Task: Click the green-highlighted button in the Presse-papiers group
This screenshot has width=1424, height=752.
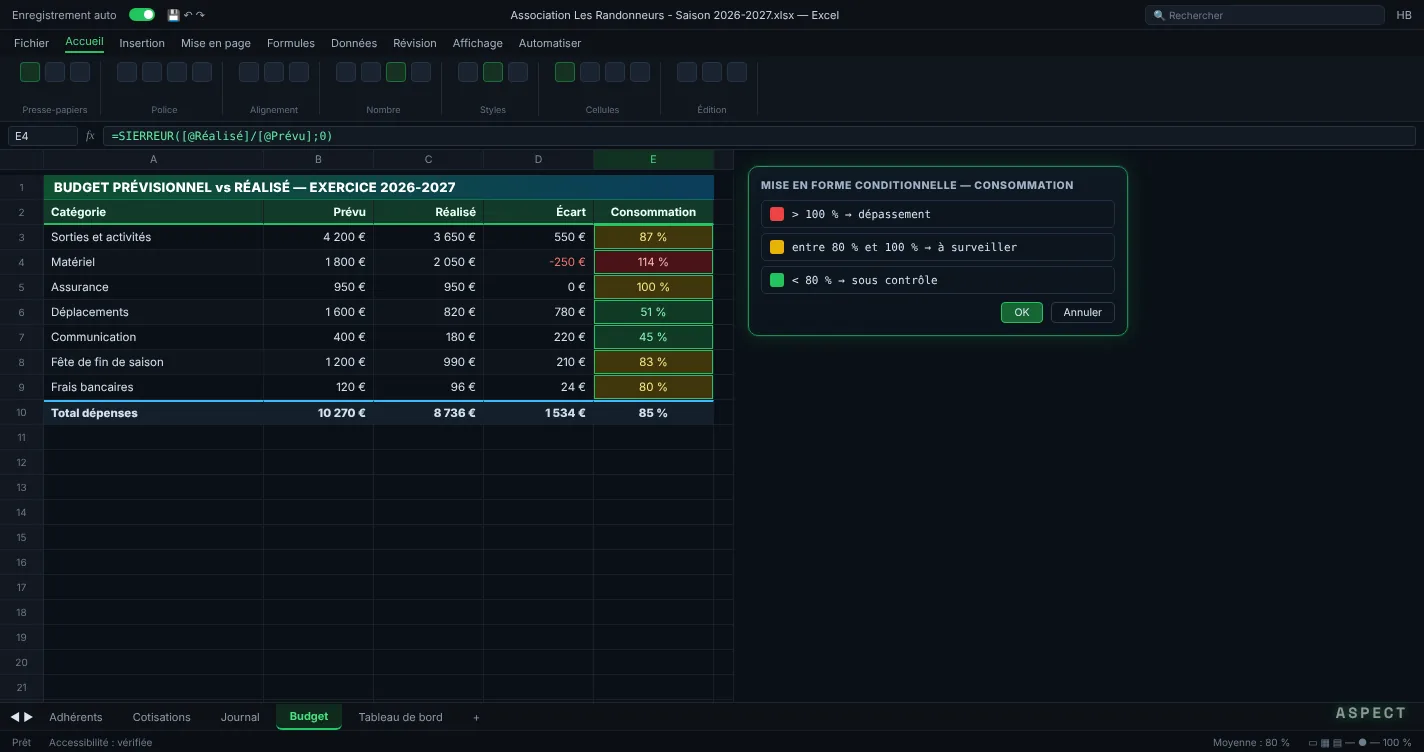Action: [x=30, y=72]
